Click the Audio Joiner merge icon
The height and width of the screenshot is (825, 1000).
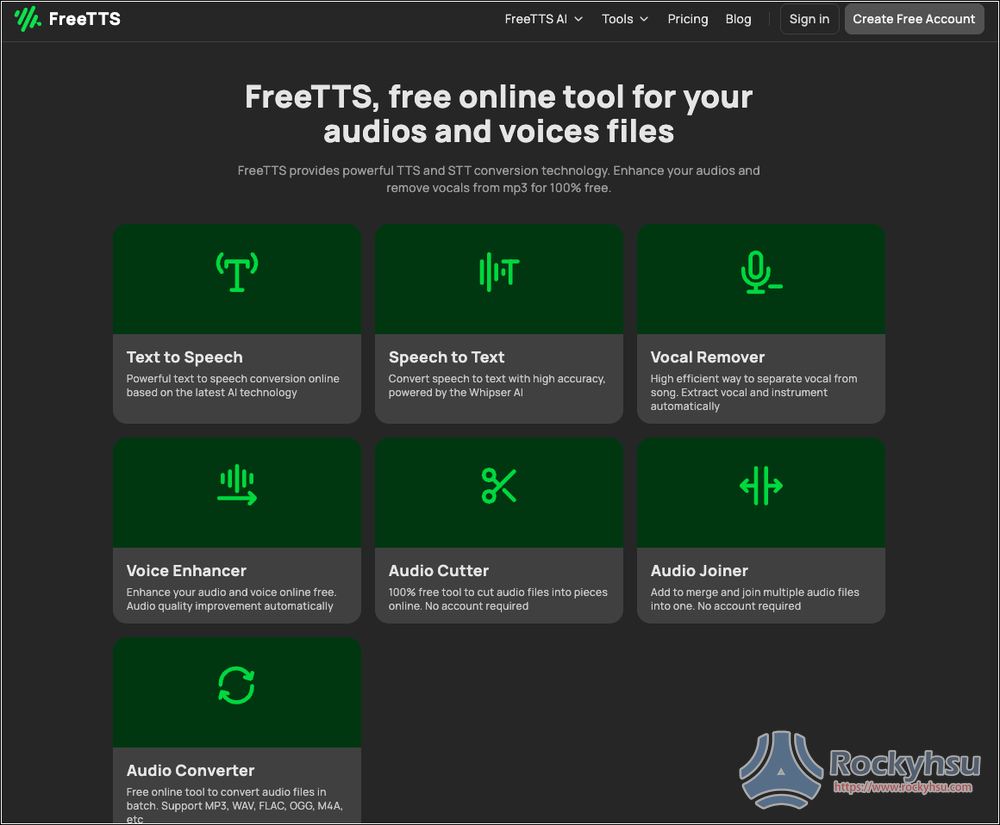pyautogui.click(x=761, y=485)
